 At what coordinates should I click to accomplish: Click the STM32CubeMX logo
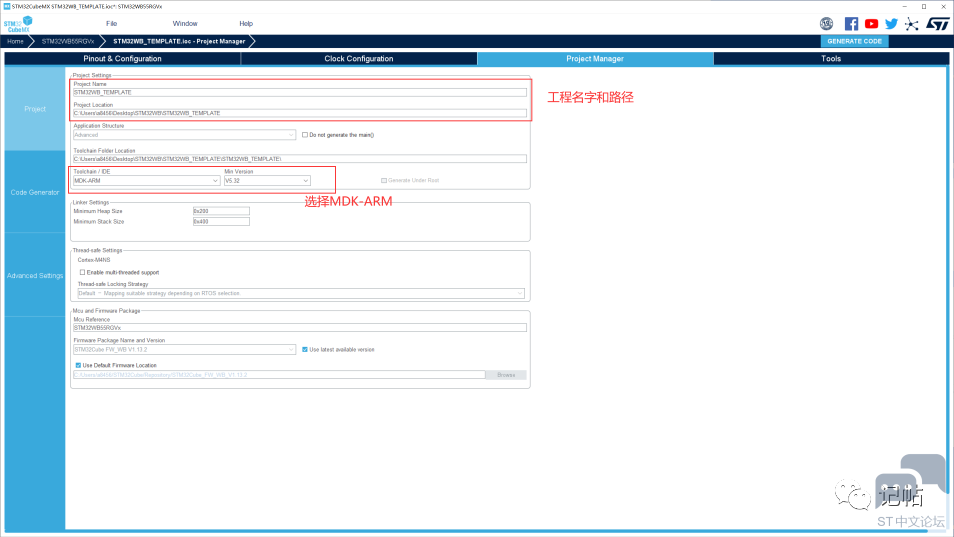pos(17,24)
